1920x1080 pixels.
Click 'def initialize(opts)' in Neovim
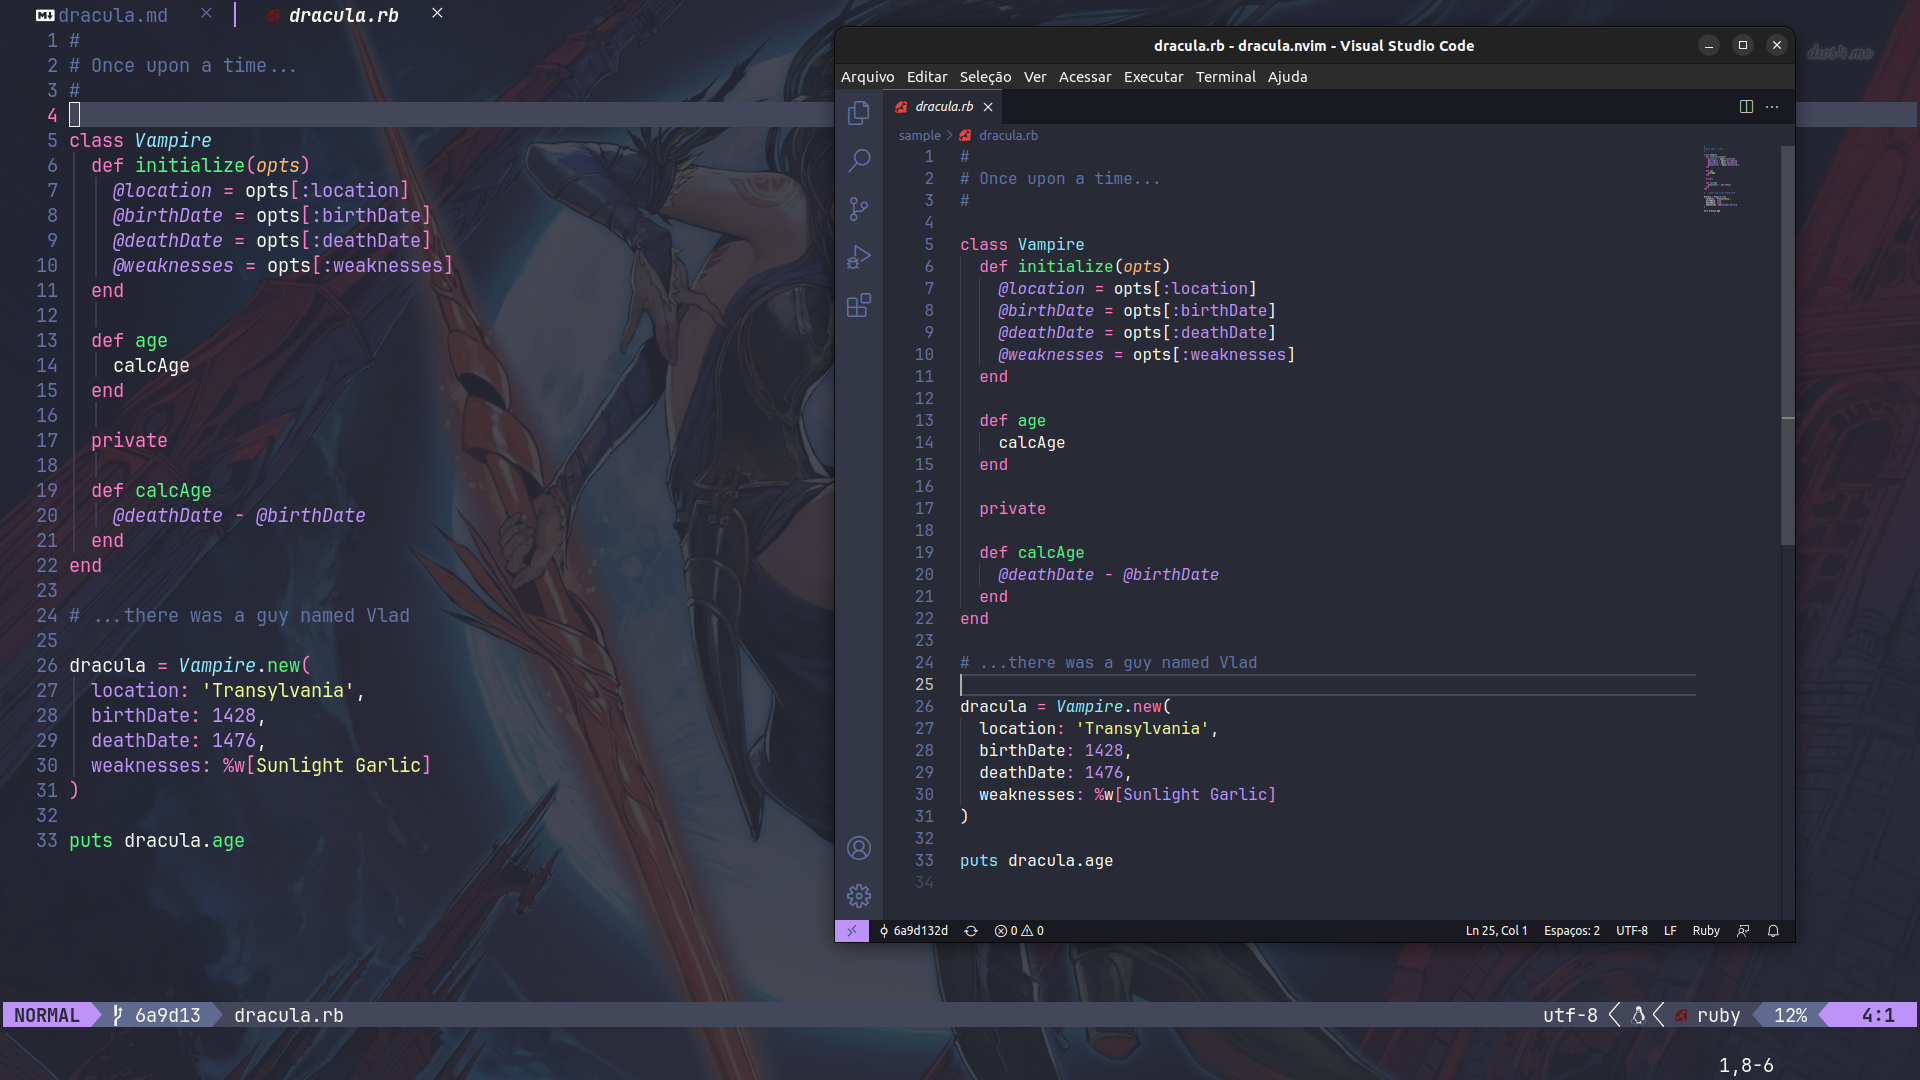(200, 166)
